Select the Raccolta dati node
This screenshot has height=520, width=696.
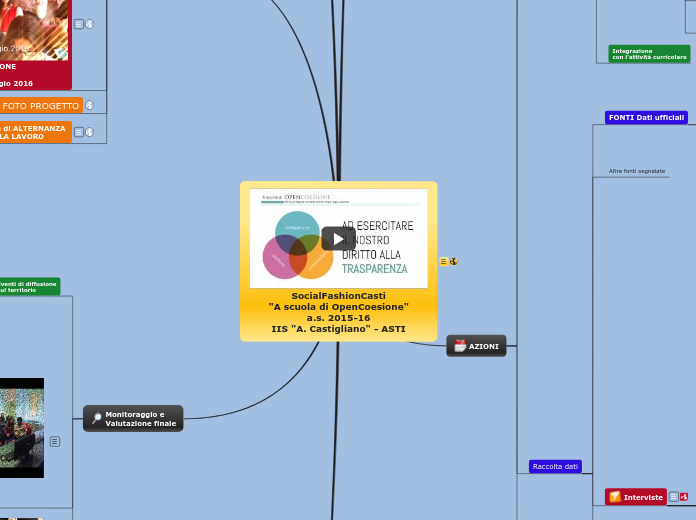[555, 466]
